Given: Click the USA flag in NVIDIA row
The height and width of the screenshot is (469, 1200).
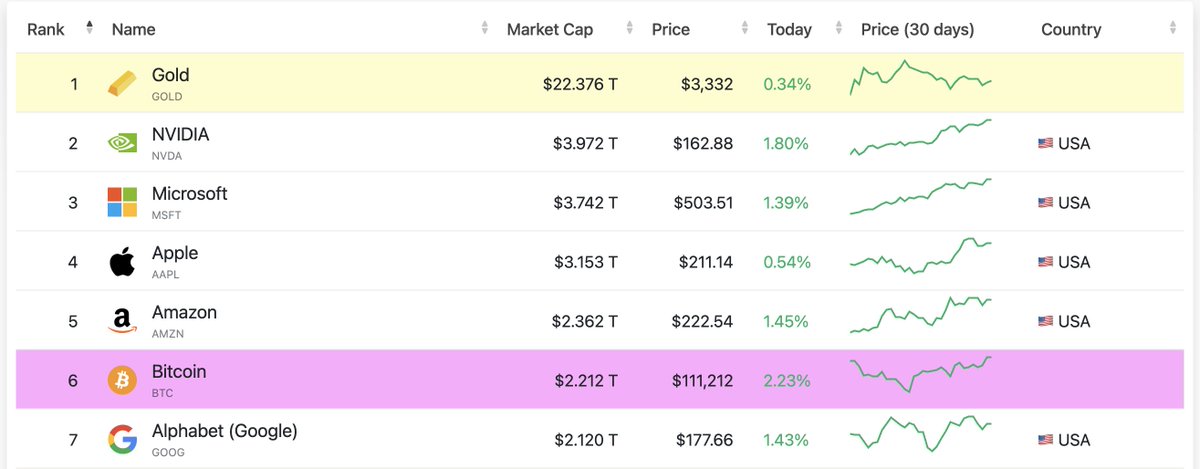Looking at the screenshot, I should (x=1046, y=144).
